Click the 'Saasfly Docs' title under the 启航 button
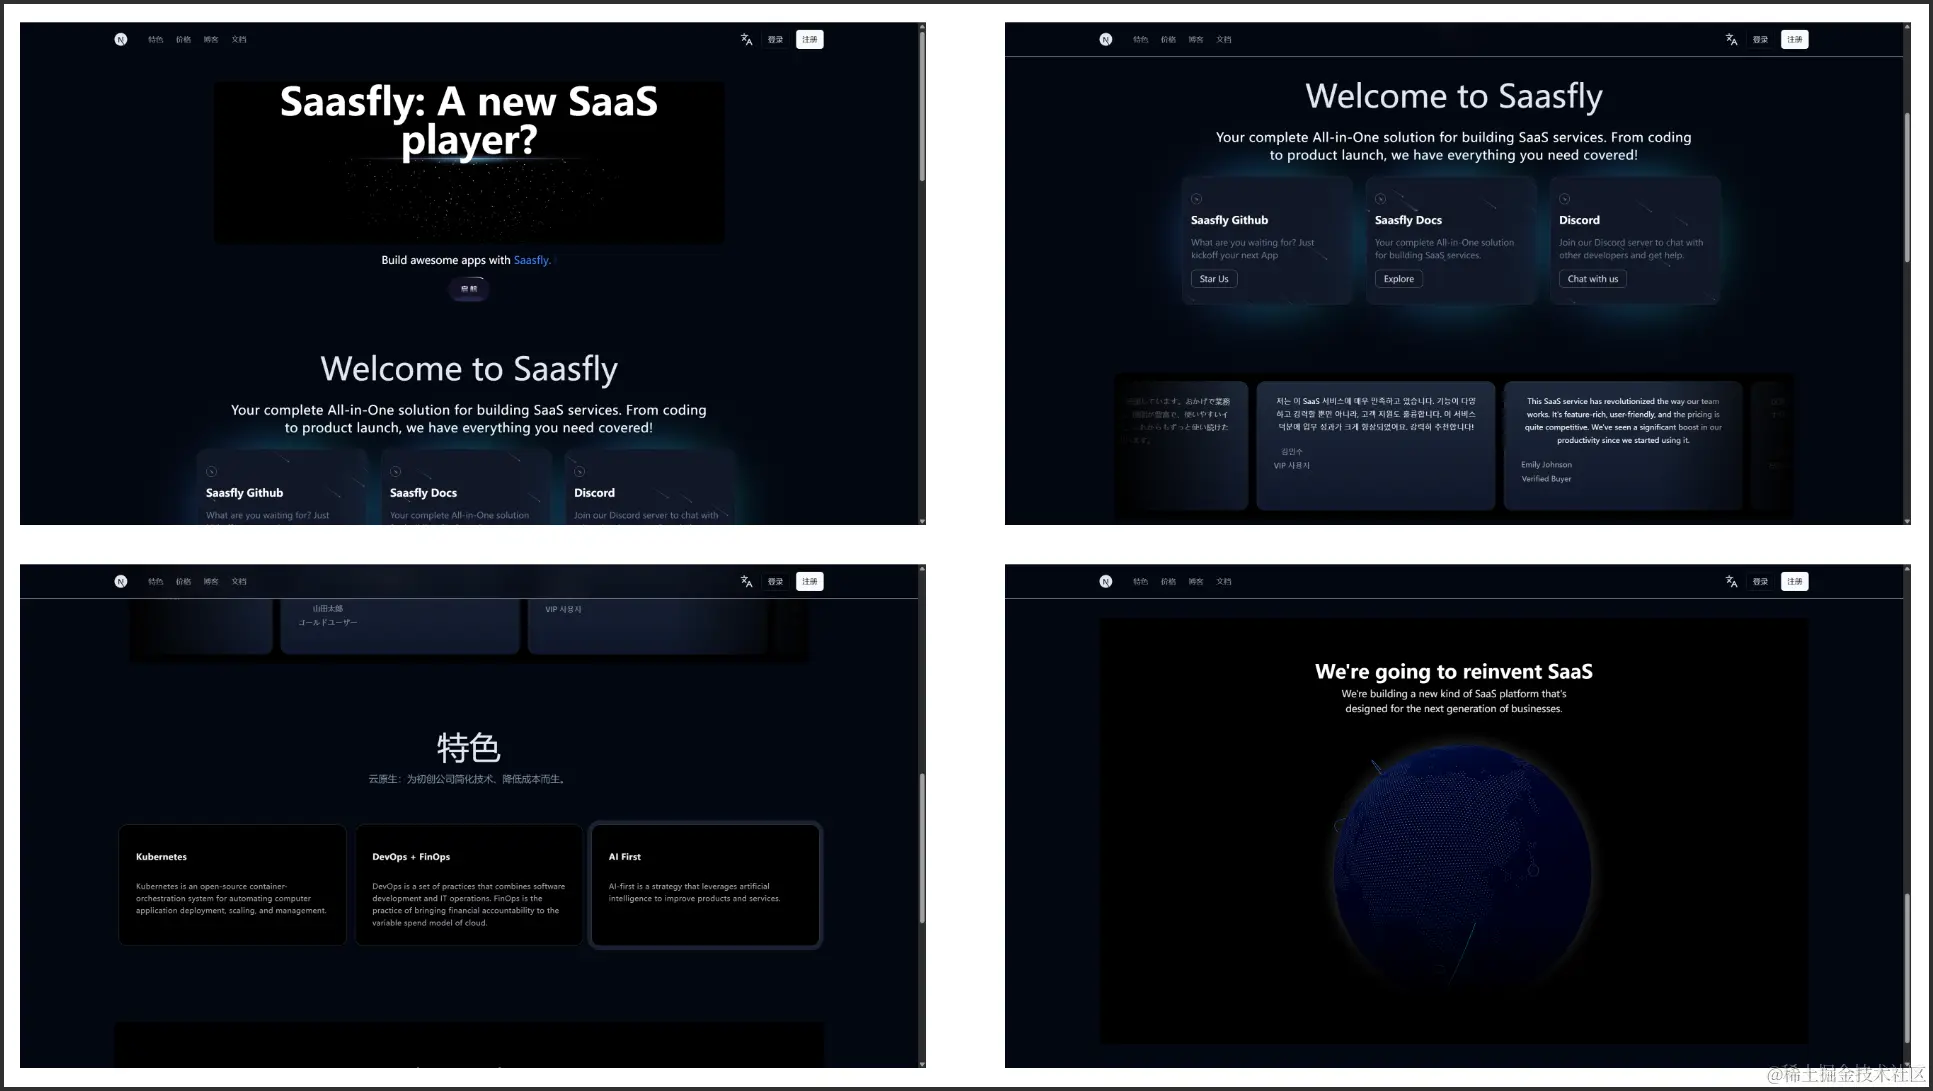 (423, 493)
